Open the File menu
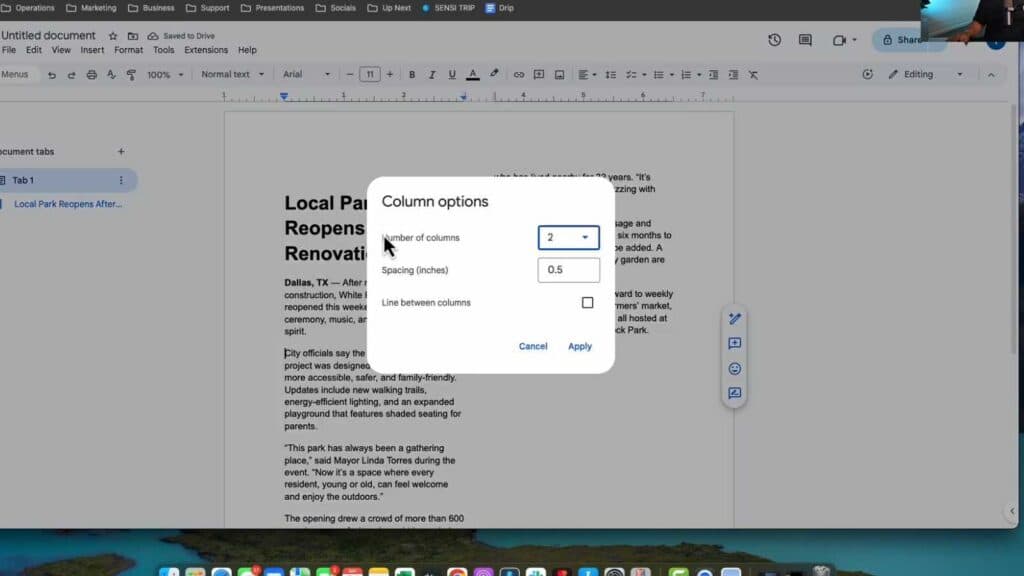Viewport: 1024px width, 576px height. [8, 50]
